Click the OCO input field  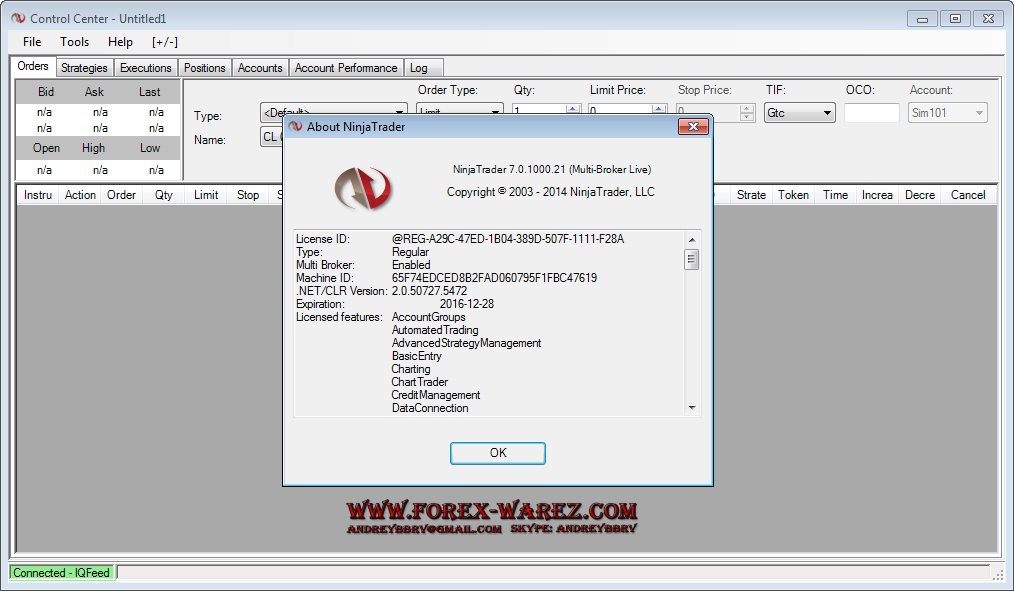pyautogui.click(x=871, y=113)
